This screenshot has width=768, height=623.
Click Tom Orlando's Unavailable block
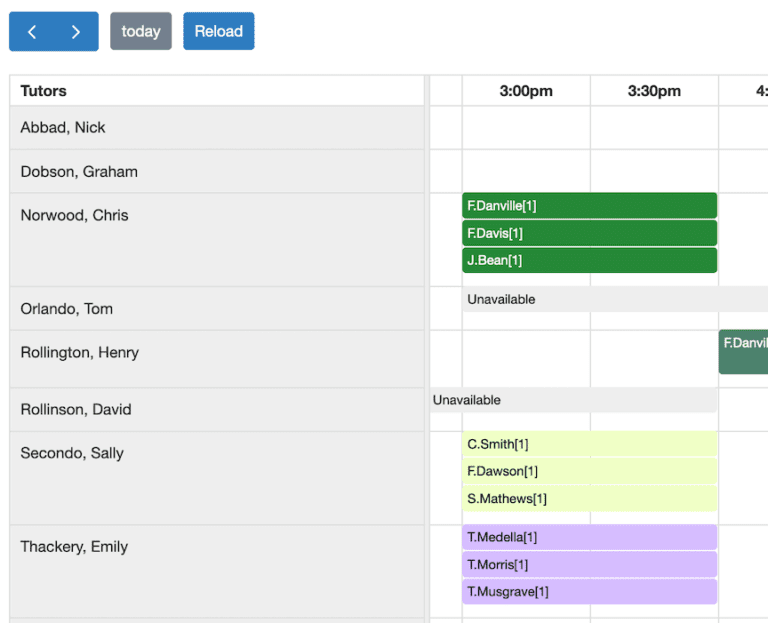pos(613,300)
